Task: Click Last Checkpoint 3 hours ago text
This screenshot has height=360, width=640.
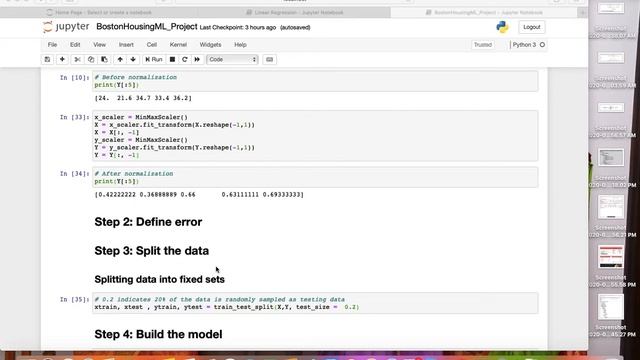Action: (238, 27)
